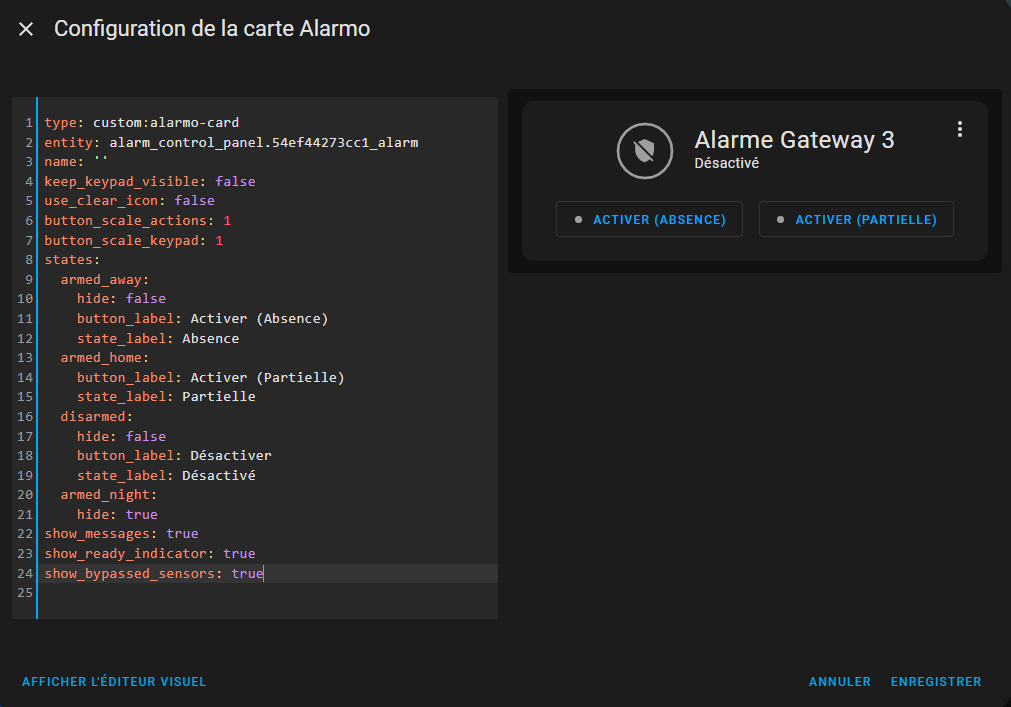
Task: Click the 'keep_keypad_visible: false' line
Action: (150, 181)
